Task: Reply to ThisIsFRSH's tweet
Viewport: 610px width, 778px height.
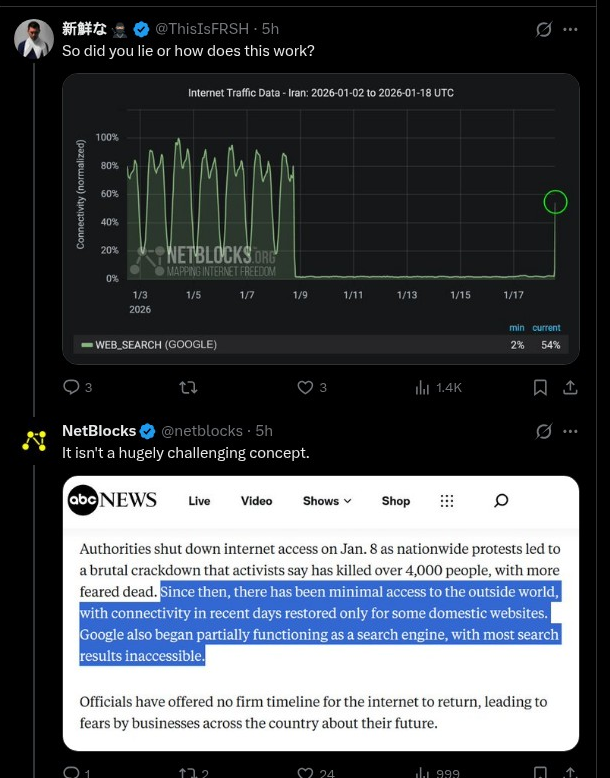Action: tap(71, 387)
